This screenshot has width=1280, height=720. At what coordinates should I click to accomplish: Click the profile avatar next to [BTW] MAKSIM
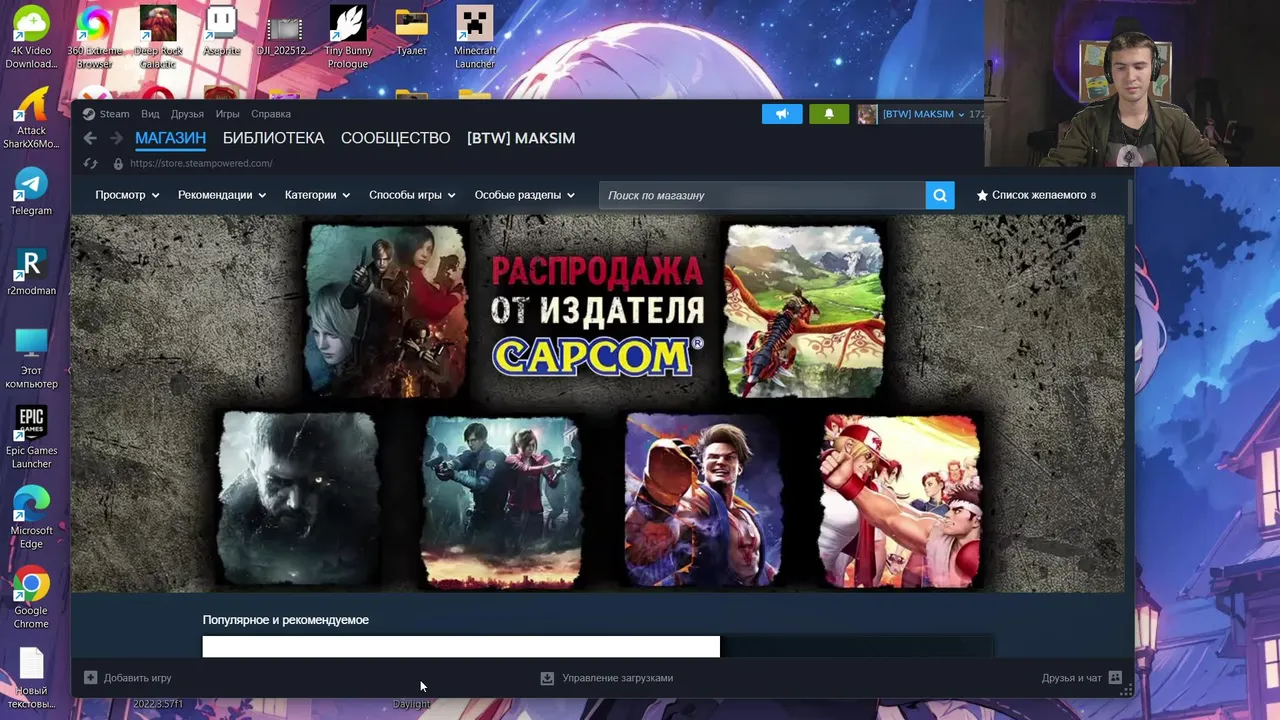click(x=867, y=114)
